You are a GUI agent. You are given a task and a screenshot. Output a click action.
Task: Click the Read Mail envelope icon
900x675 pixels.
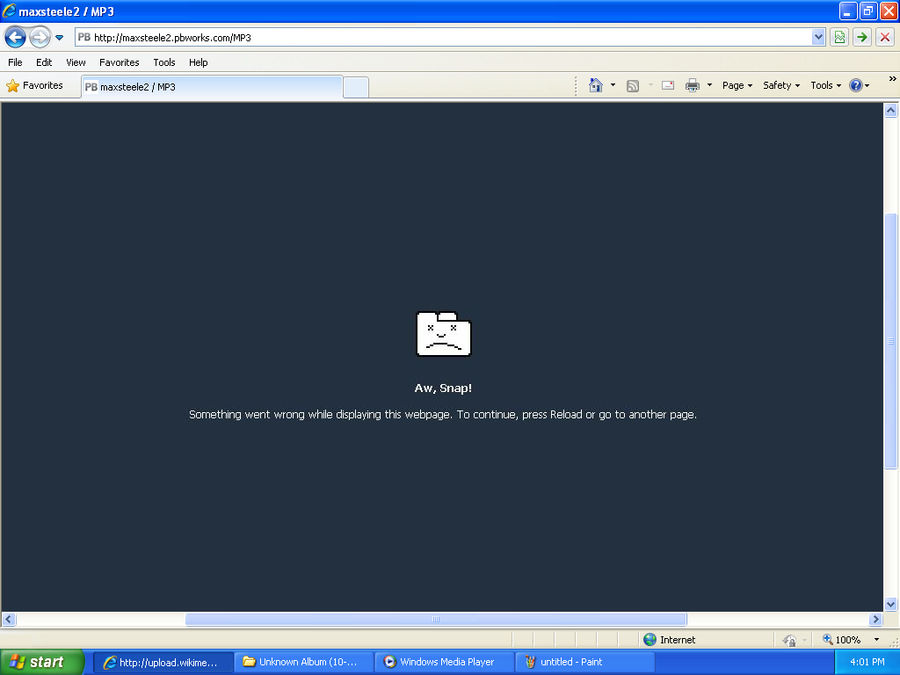(668, 86)
